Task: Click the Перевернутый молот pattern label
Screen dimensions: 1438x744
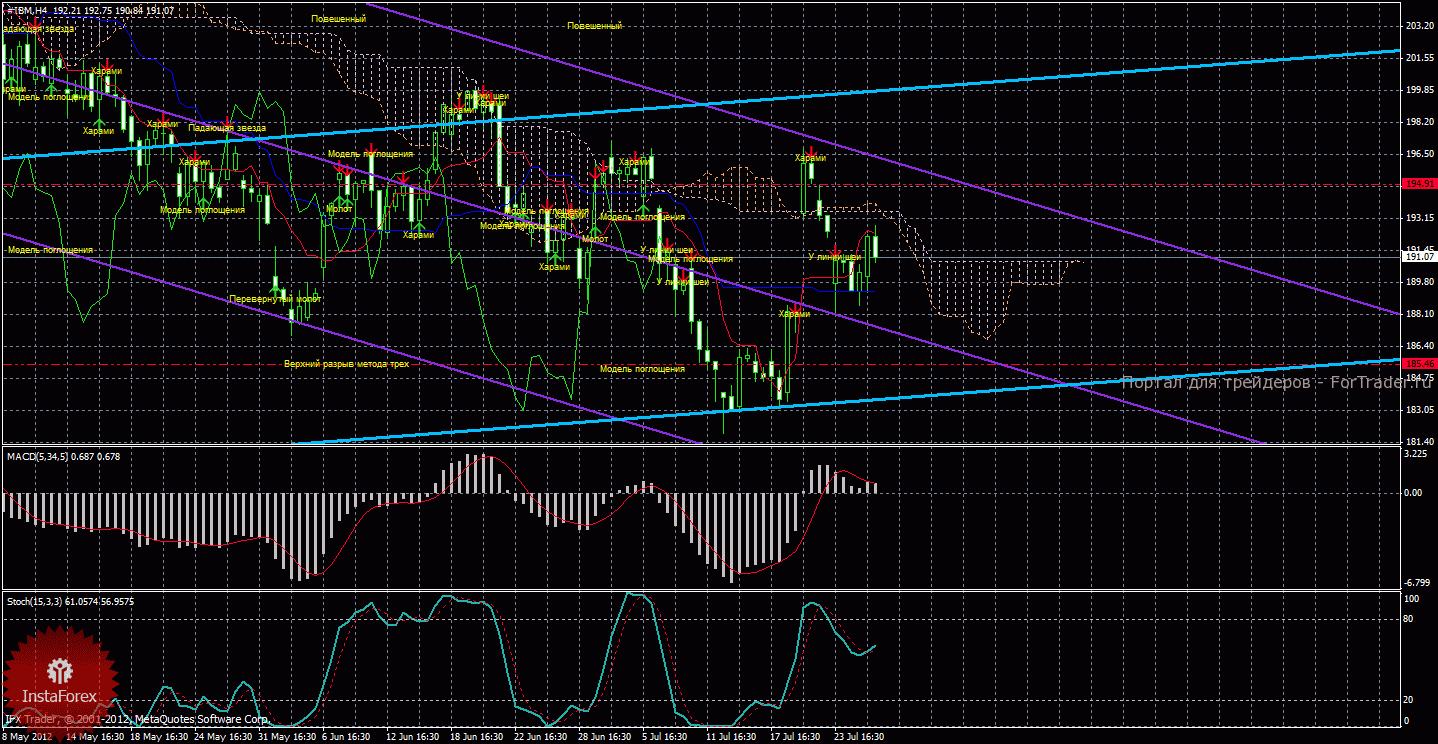Action: pos(275,299)
